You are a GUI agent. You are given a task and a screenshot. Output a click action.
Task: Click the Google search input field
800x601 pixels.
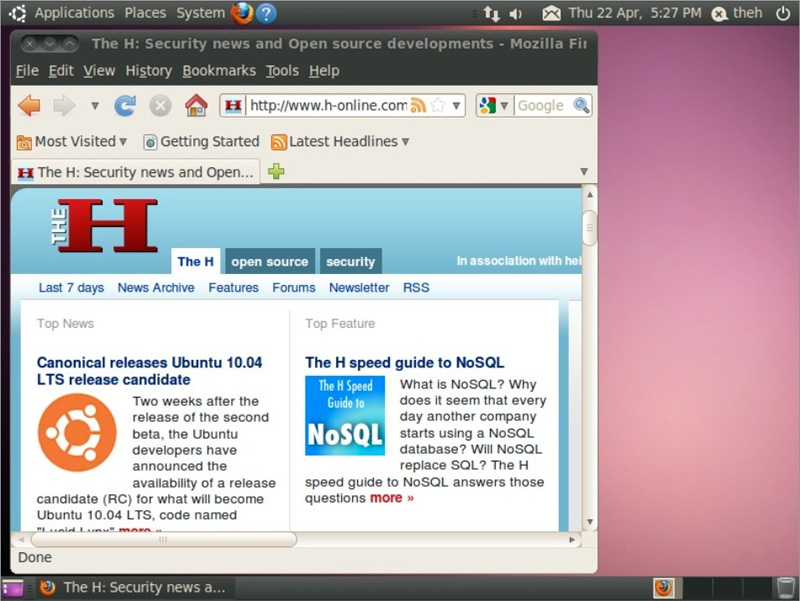click(542, 106)
